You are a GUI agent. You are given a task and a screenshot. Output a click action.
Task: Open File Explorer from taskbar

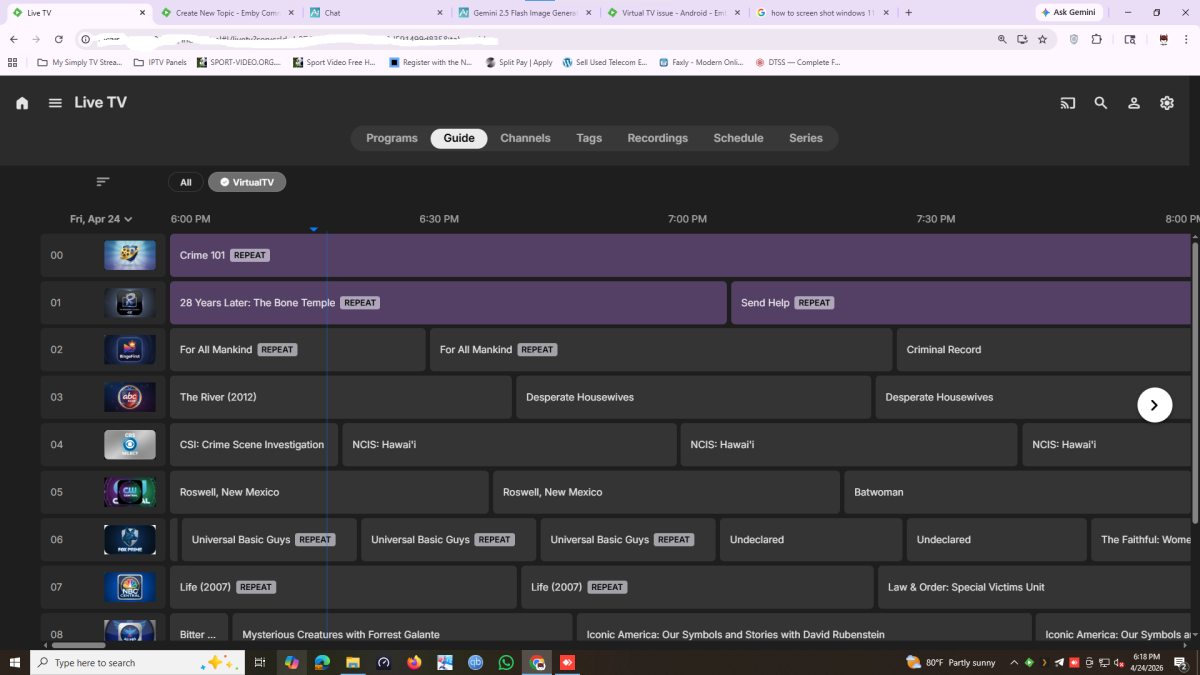point(353,662)
